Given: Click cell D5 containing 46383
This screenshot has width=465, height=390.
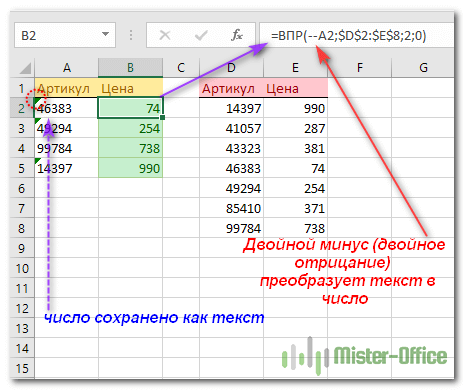Looking at the screenshot, I should point(231,168).
